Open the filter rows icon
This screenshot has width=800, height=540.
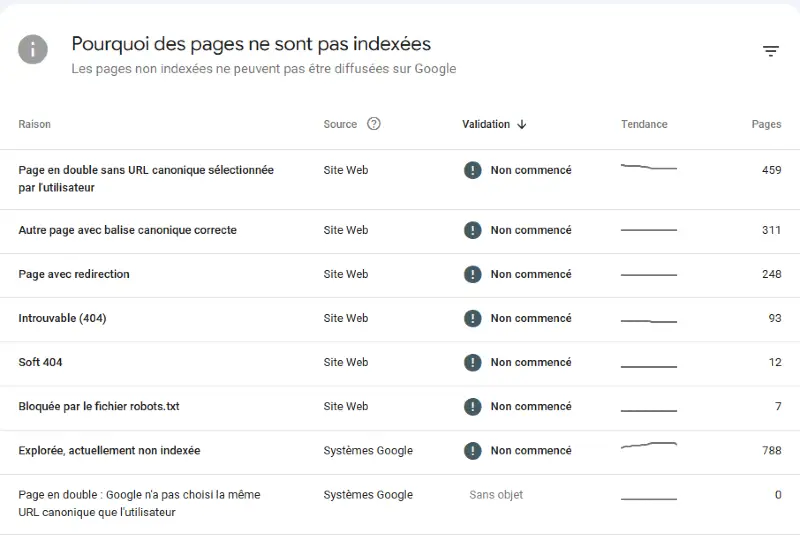click(x=771, y=51)
